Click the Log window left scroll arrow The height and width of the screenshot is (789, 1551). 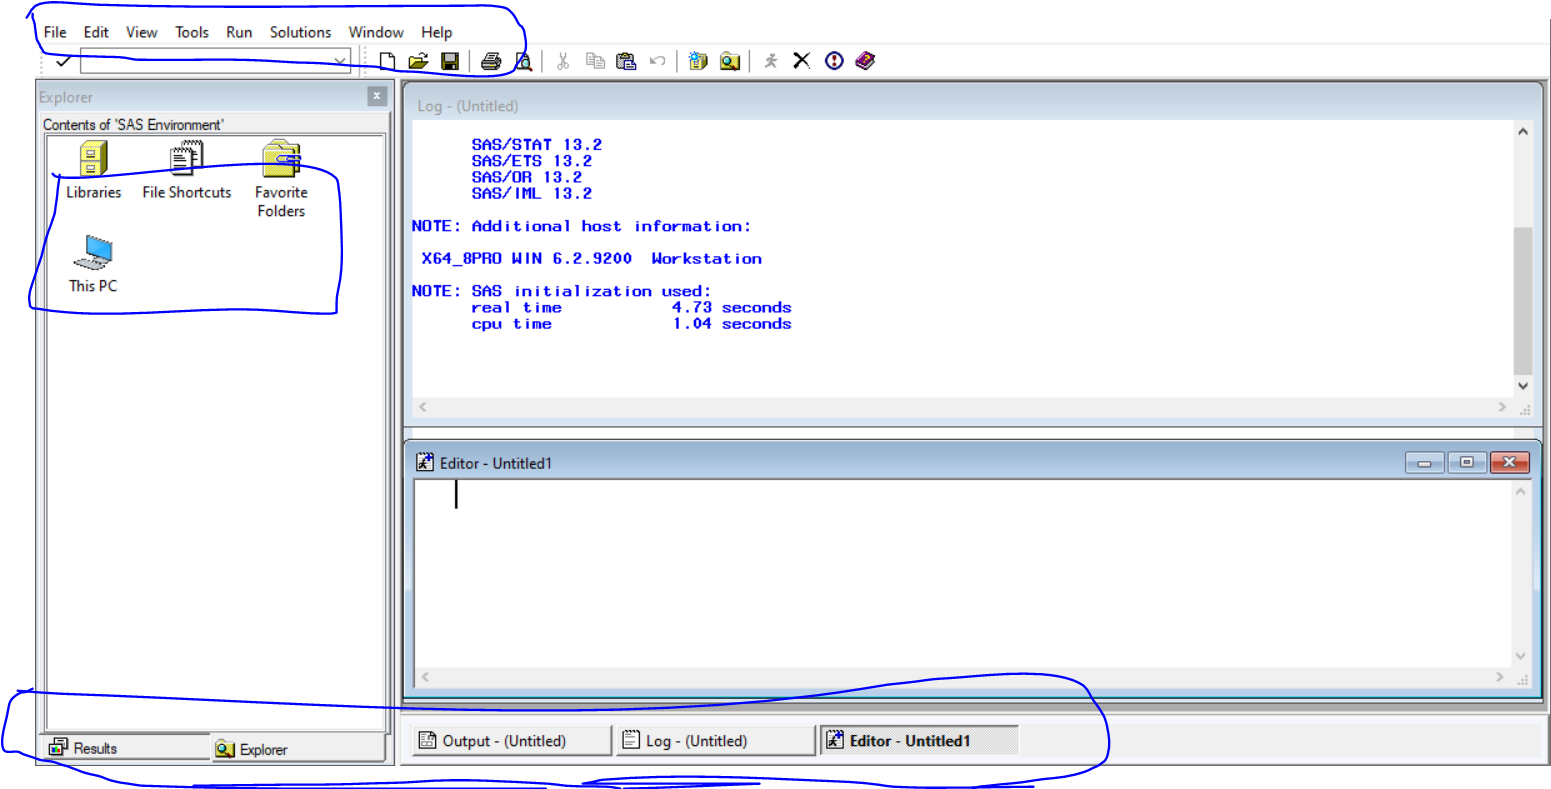pos(422,407)
